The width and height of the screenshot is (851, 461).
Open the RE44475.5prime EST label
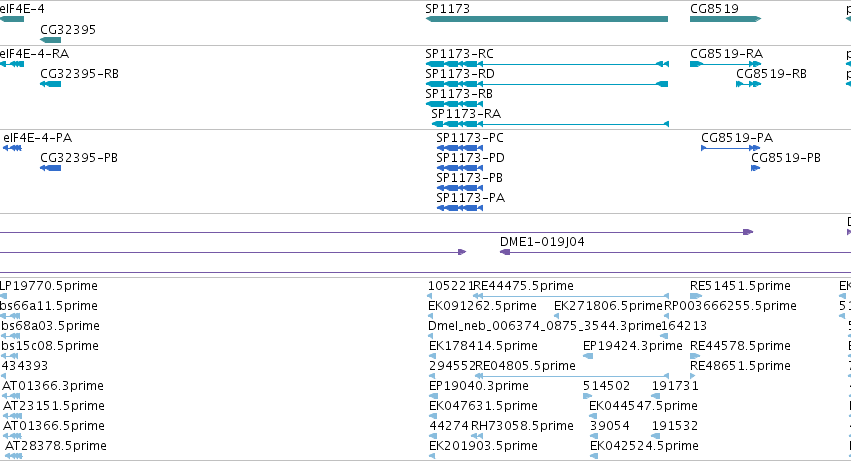[523, 286]
